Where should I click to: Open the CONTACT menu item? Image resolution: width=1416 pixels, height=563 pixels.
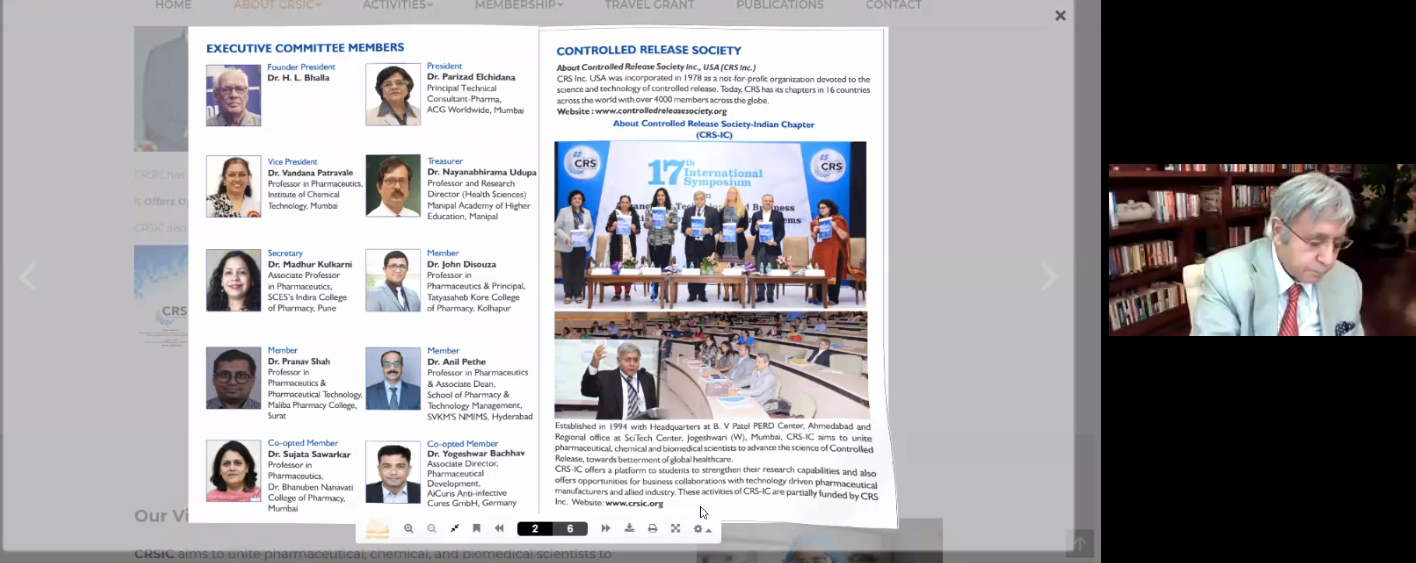(x=893, y=5)
